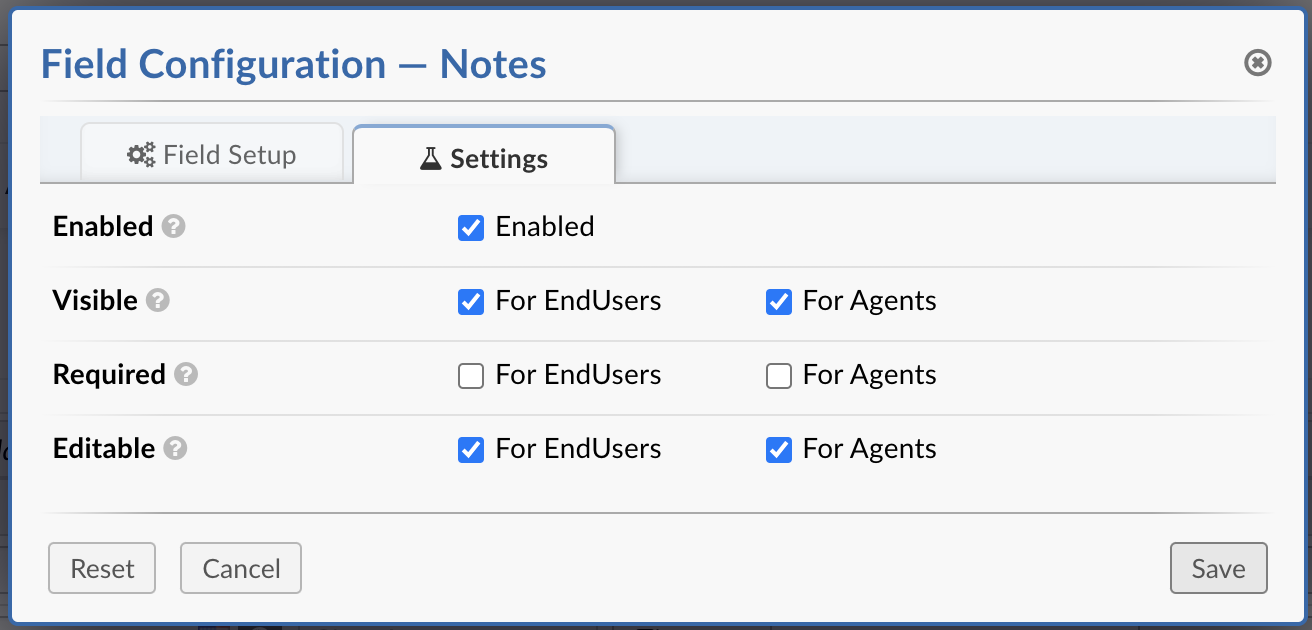Toggle Visible For Agents checkbox
The width and height of the screenshot is (1312, 630).
[x=779, y=302]
